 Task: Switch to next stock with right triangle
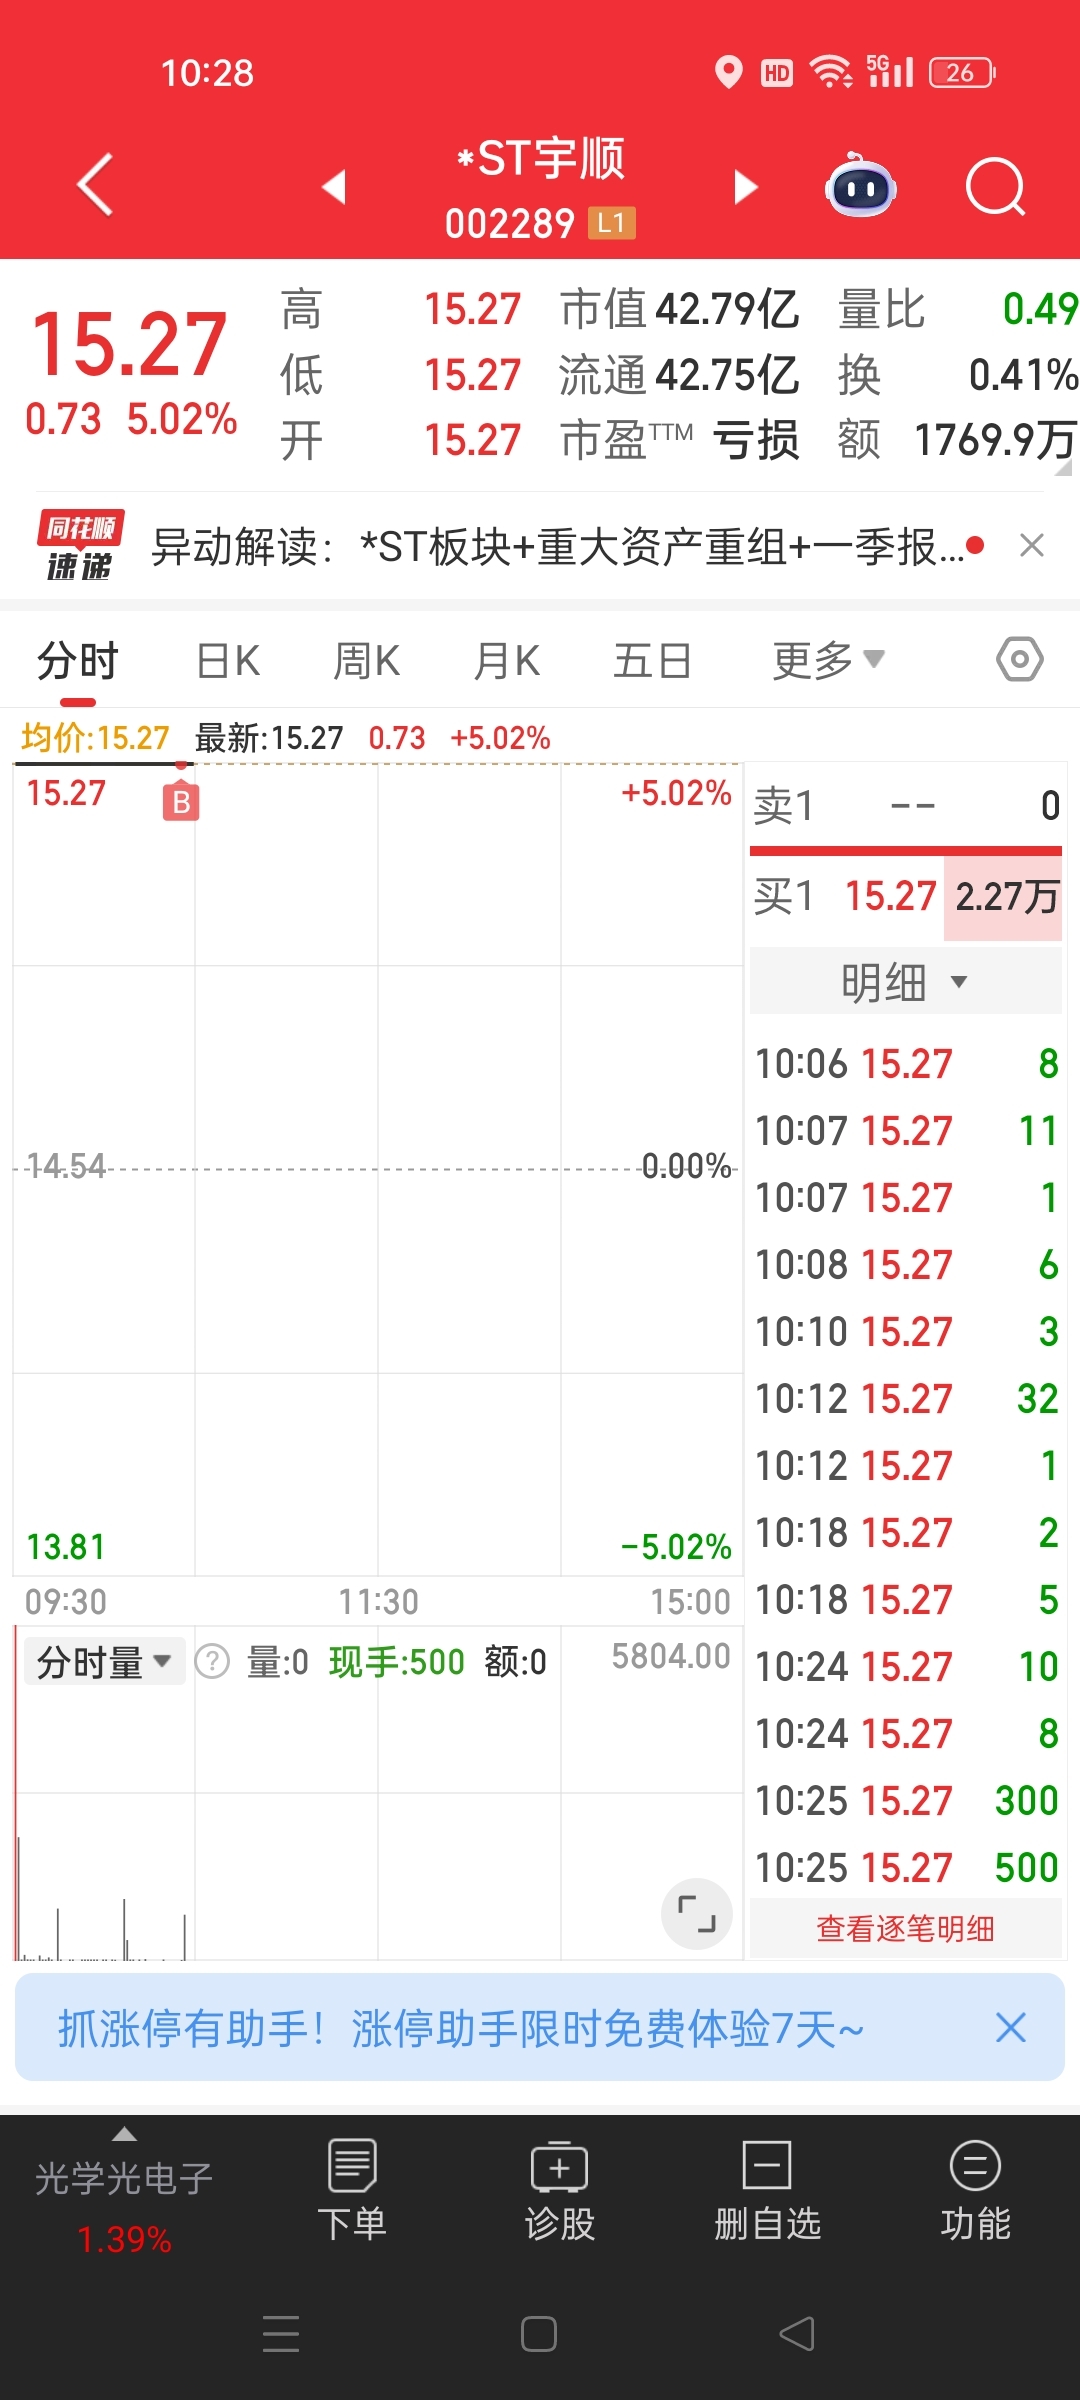point(746,186)
